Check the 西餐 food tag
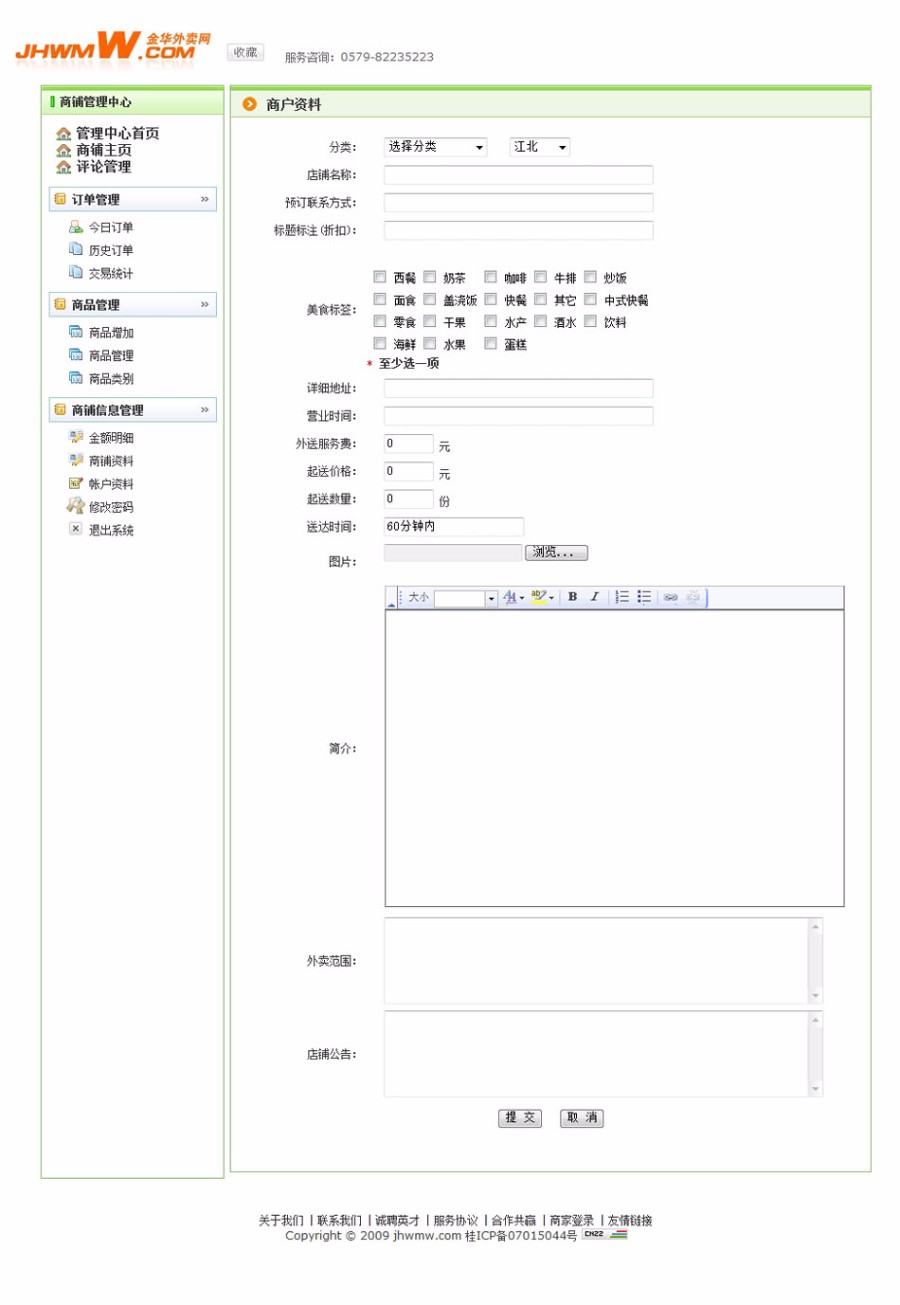 coord(380,277)
